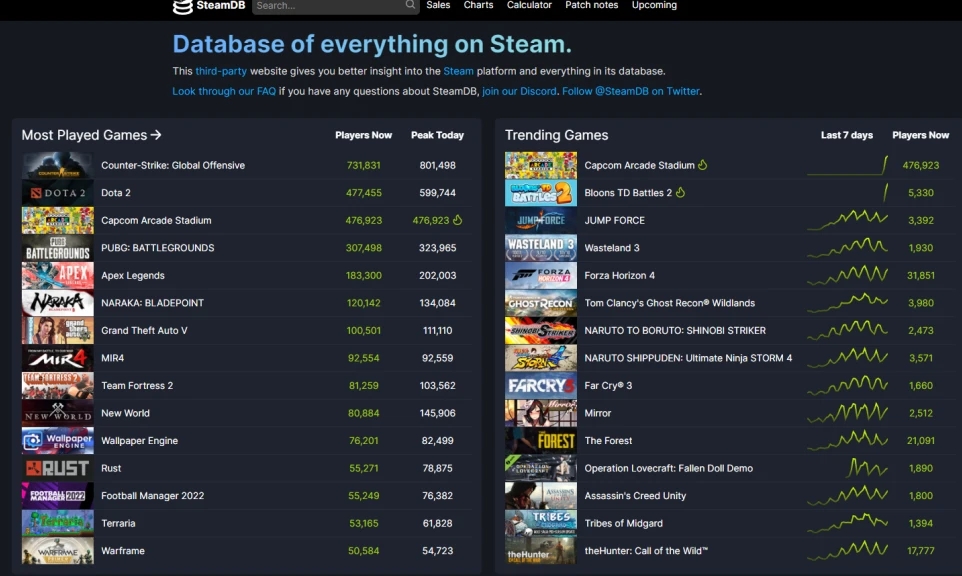Open the Football Manager 2022 title link
962x576 pixels.
(152, 496)
